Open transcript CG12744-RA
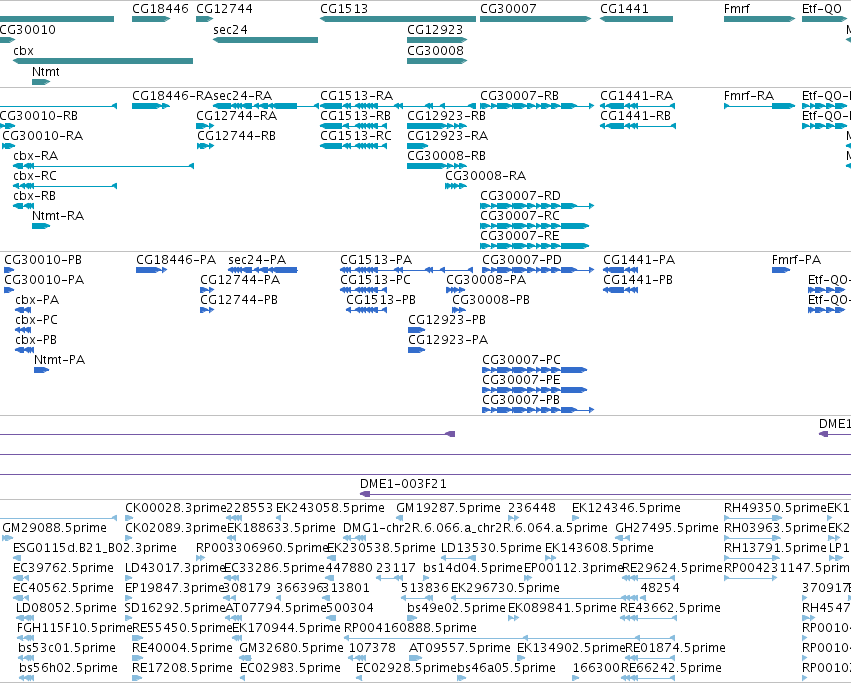The height and width of the screenshot is (683, 851). click(237, 116)
